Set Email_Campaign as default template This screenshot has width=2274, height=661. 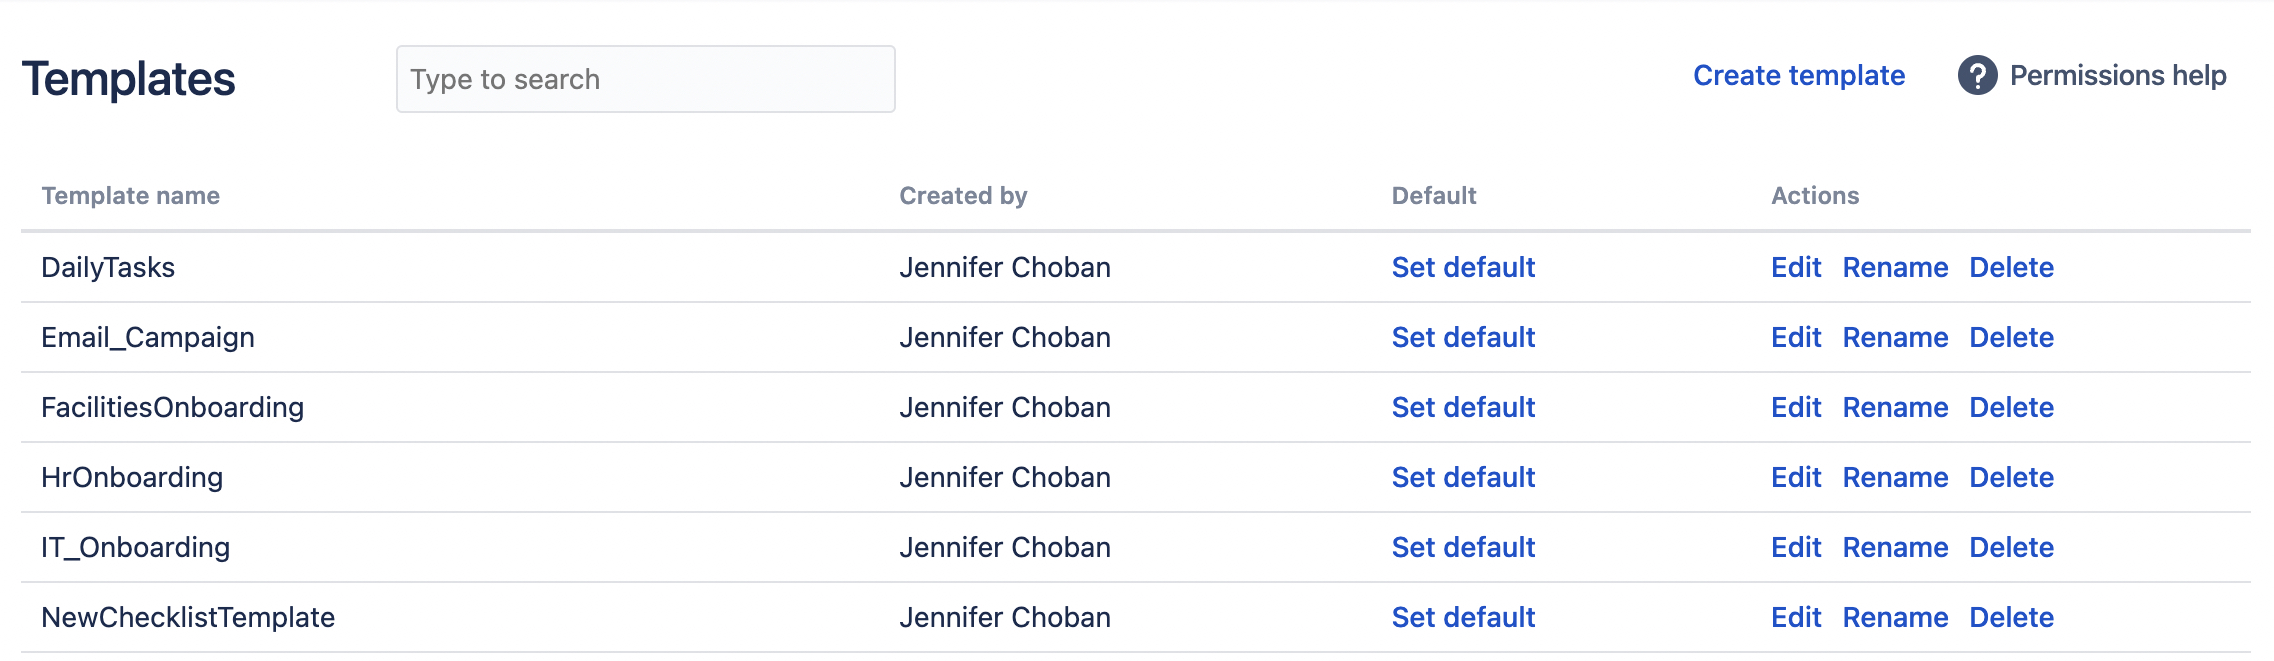tap(1463, 337)
